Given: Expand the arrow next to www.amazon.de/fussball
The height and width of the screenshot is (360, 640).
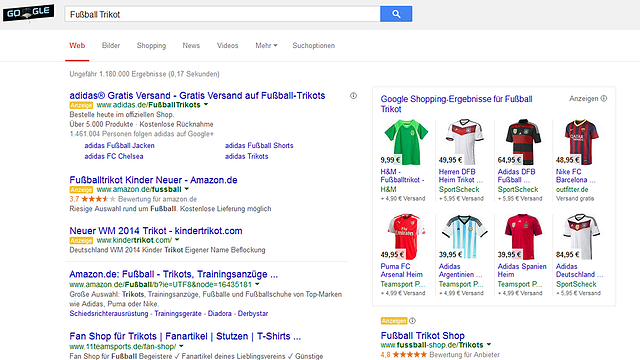Looking at the screenshot, I should pos(187,189).
